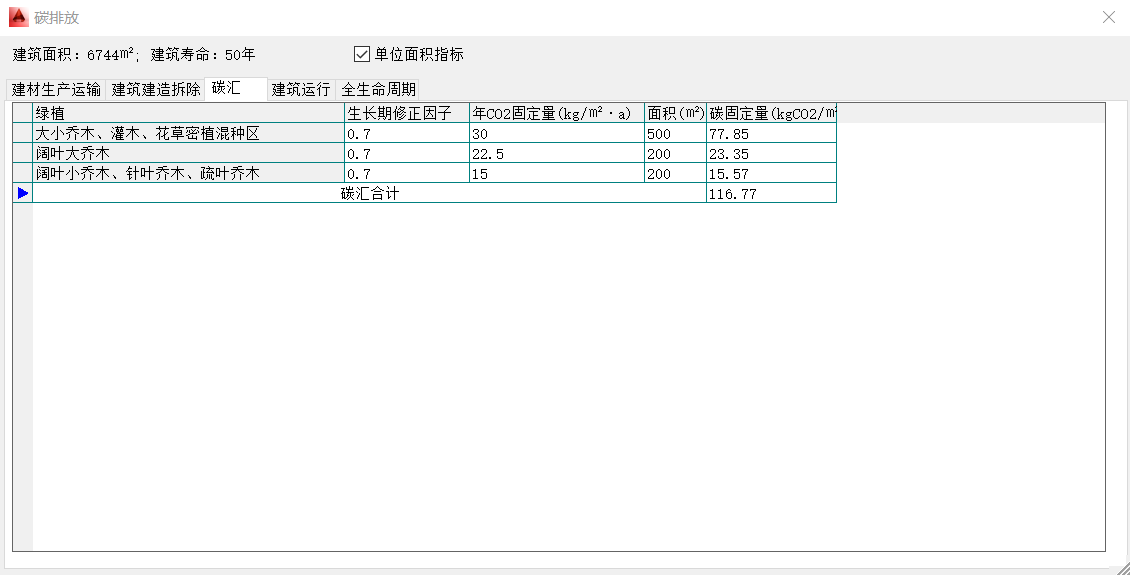Click the 面积(m²) column header
1130x575 pixels.
tap(675, 113)
